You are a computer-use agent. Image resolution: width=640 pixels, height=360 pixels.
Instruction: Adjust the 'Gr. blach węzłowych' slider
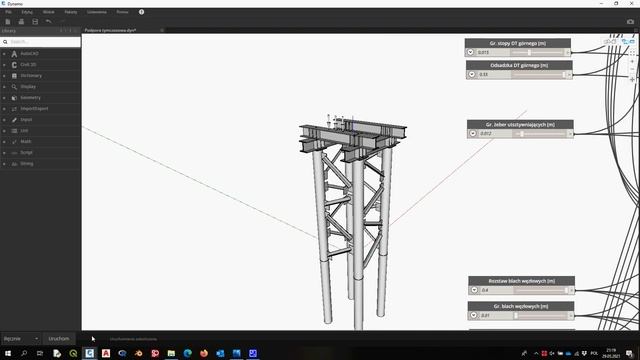click(x=540, y=315)
